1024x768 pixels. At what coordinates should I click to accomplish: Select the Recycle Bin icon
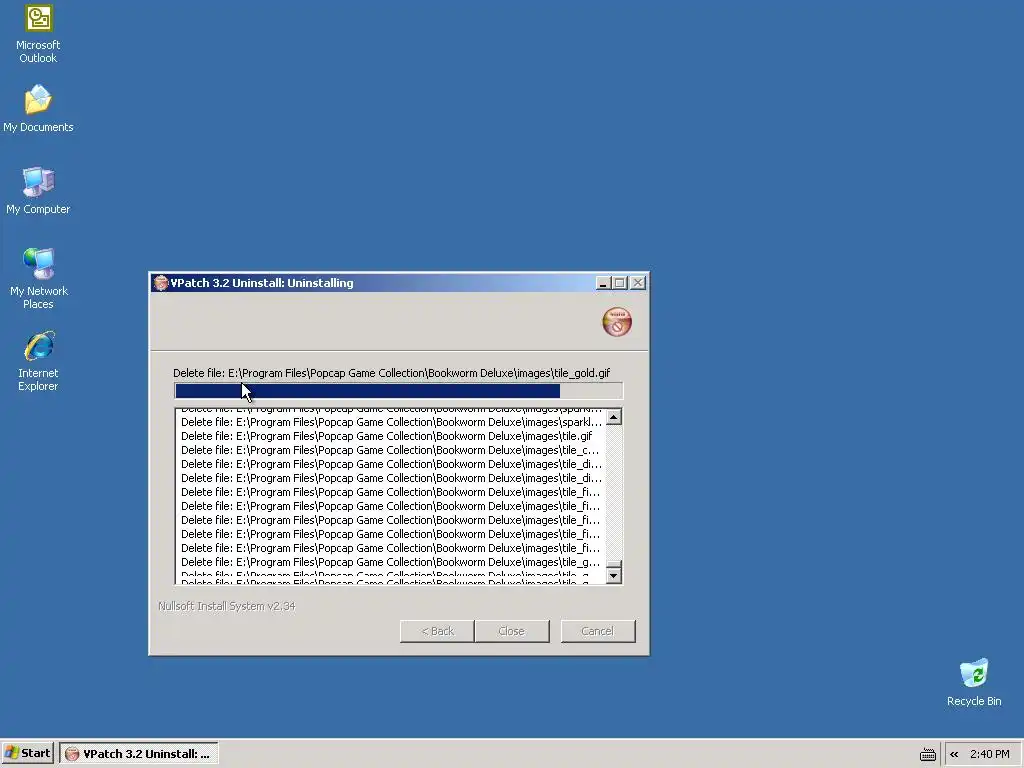point(974,682)
